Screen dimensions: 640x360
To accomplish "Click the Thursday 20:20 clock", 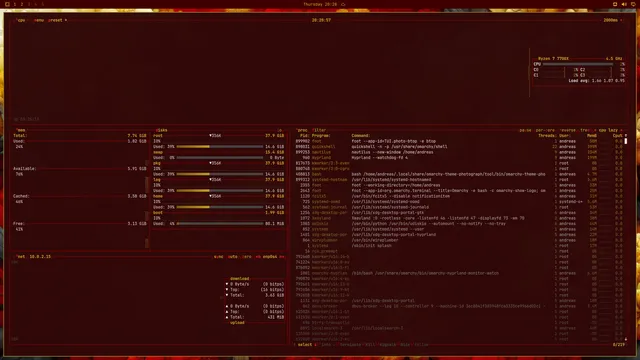I will coord(320,4).
